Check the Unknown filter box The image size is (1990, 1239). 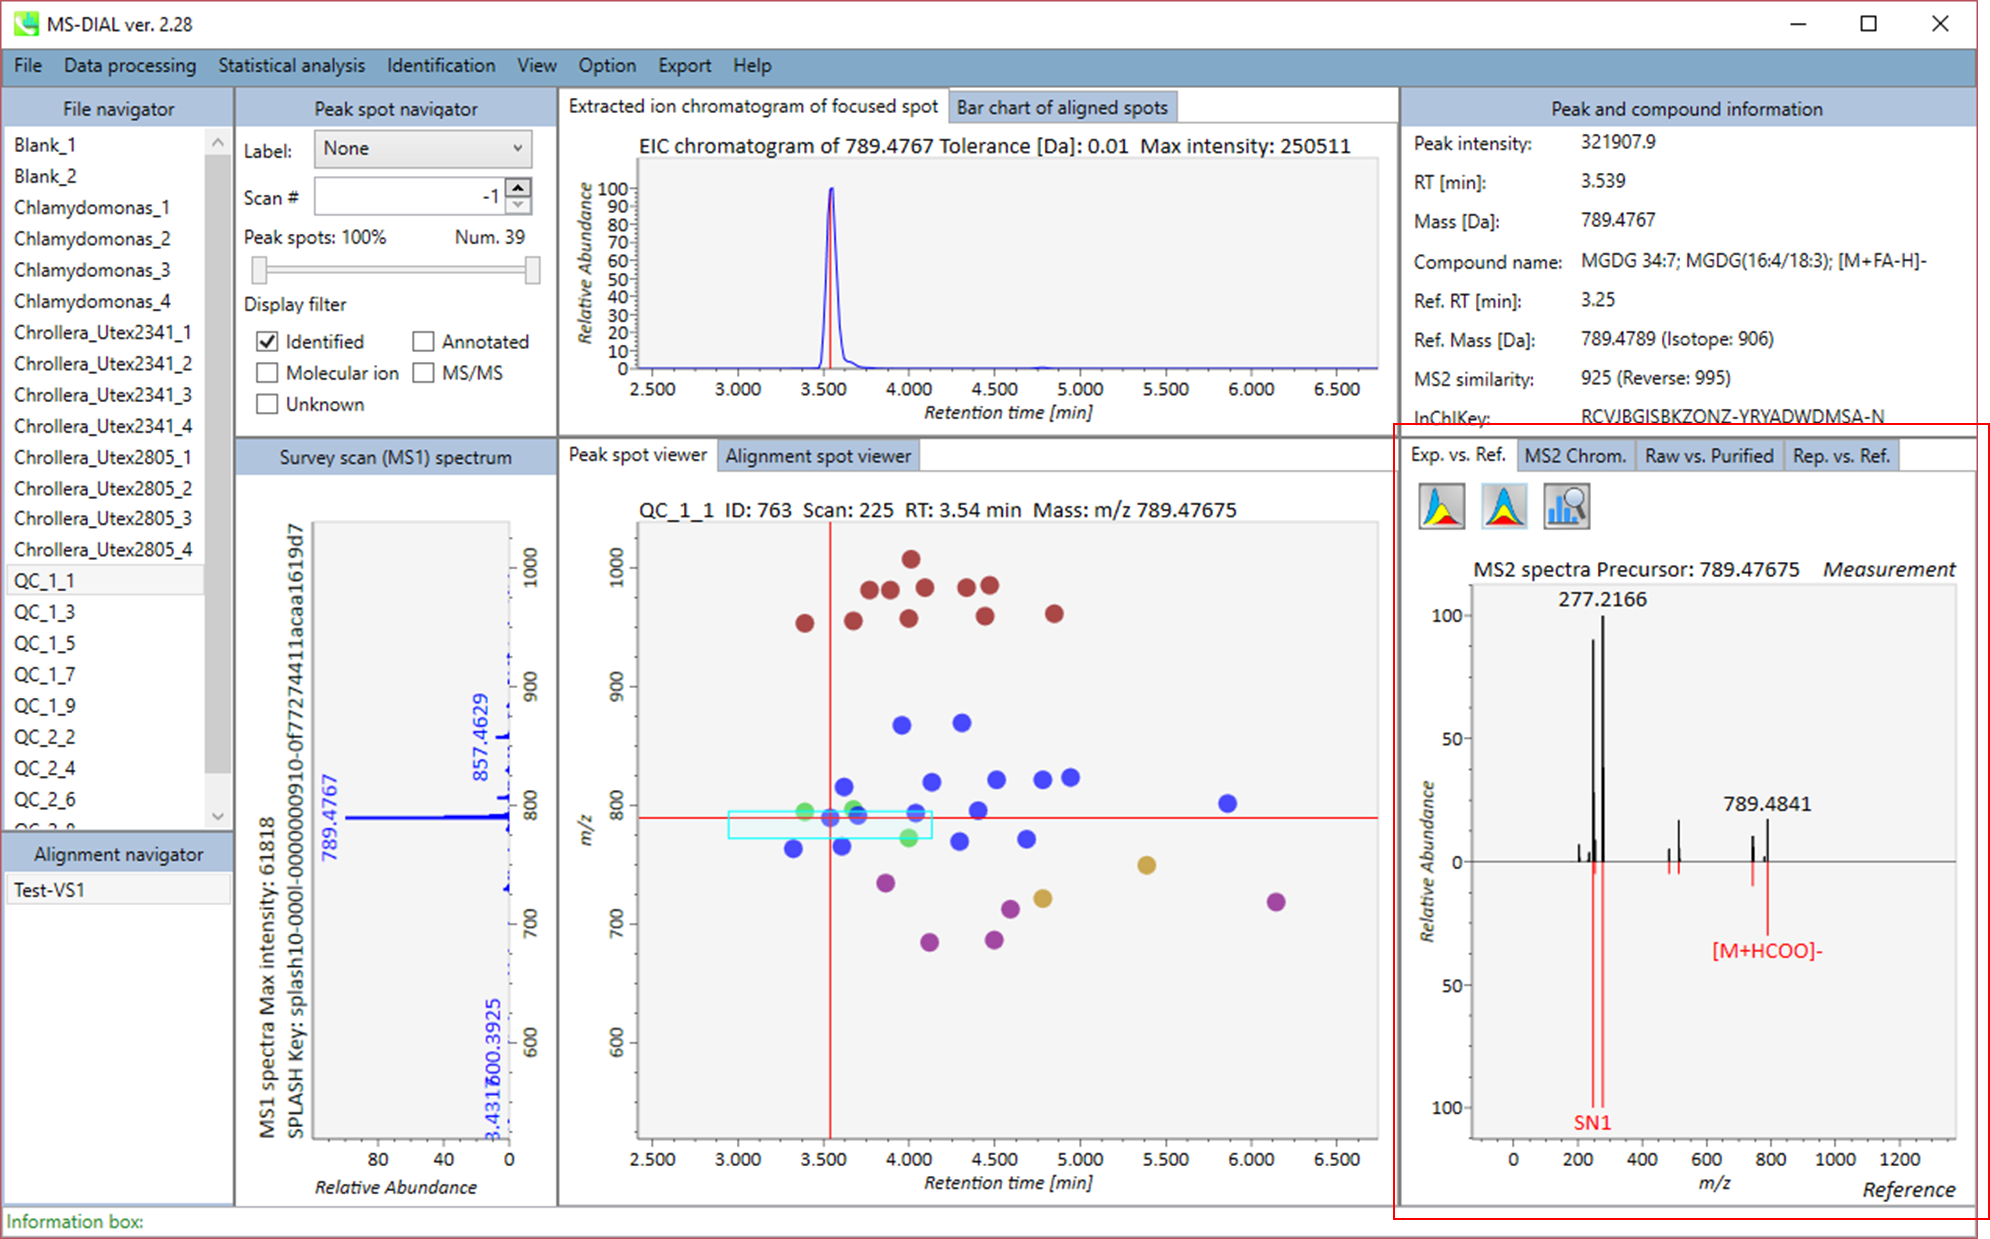point(267,404)
